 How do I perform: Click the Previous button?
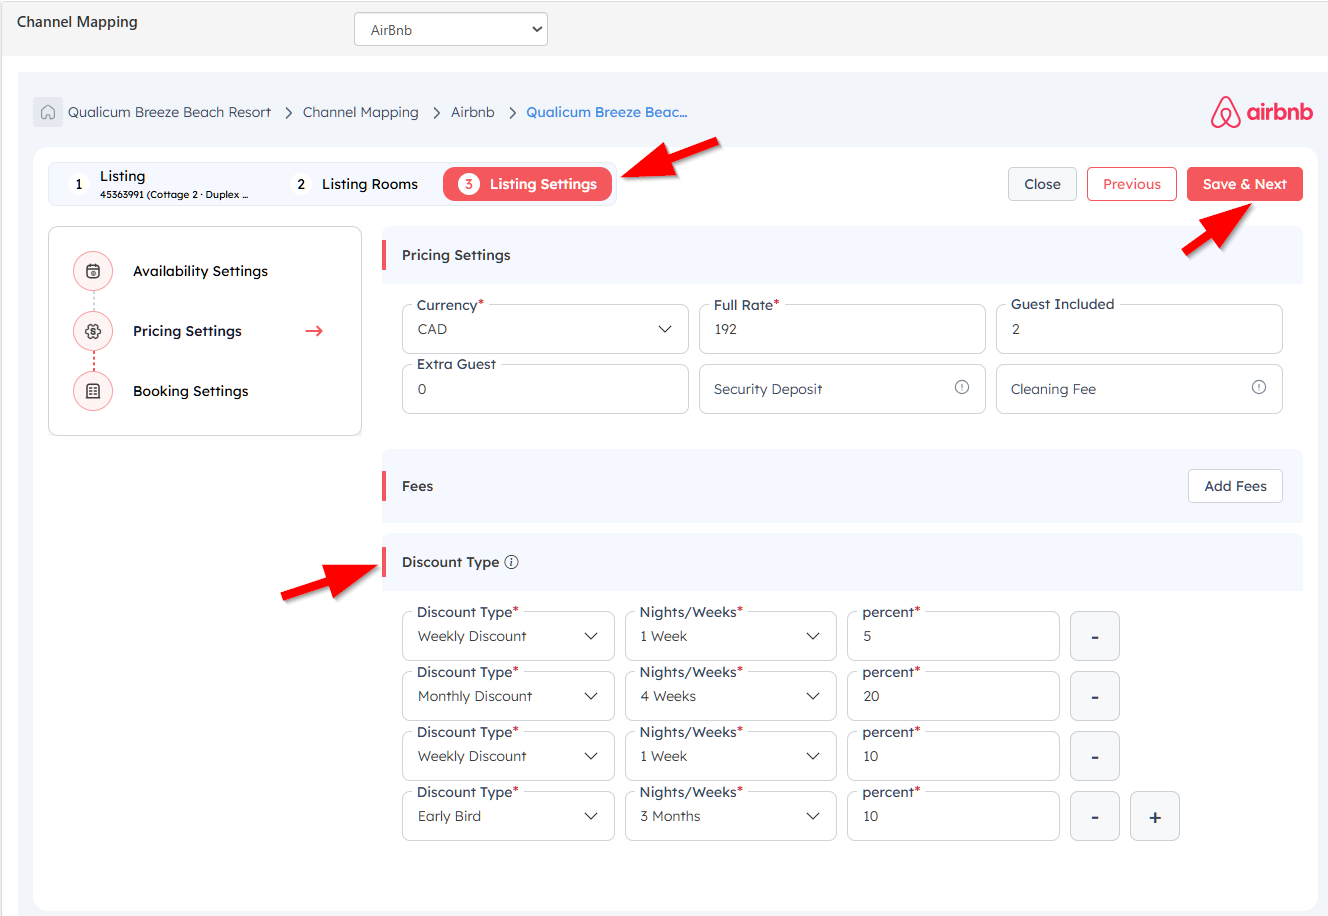click(x=1132, y=184)
